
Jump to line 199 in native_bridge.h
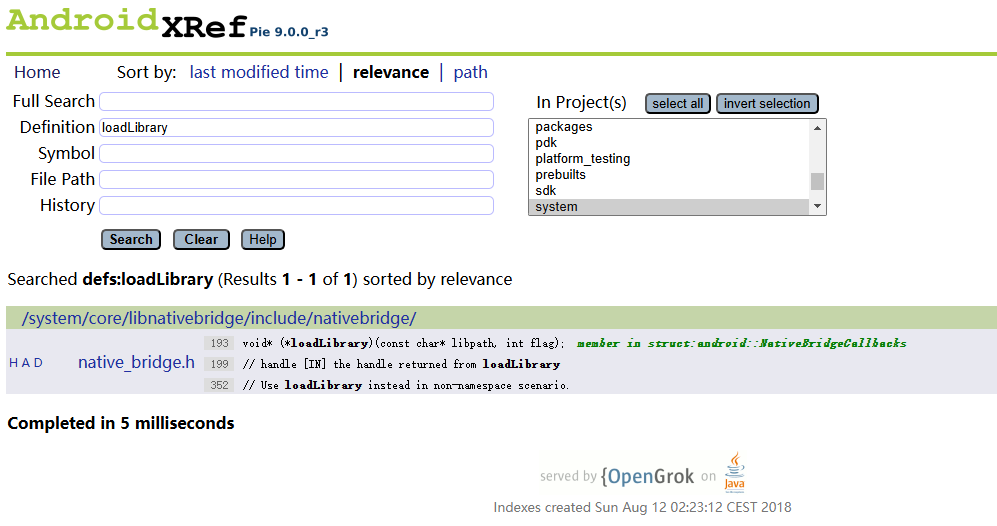tap(219, 364)
